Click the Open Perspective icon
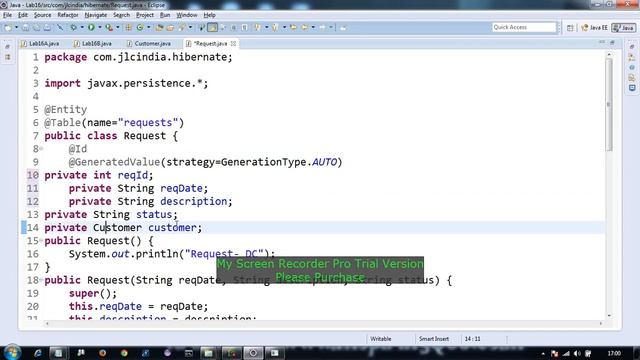Viewport: 640px width, 360px height. pyautogui.click(x=570, y=28)
